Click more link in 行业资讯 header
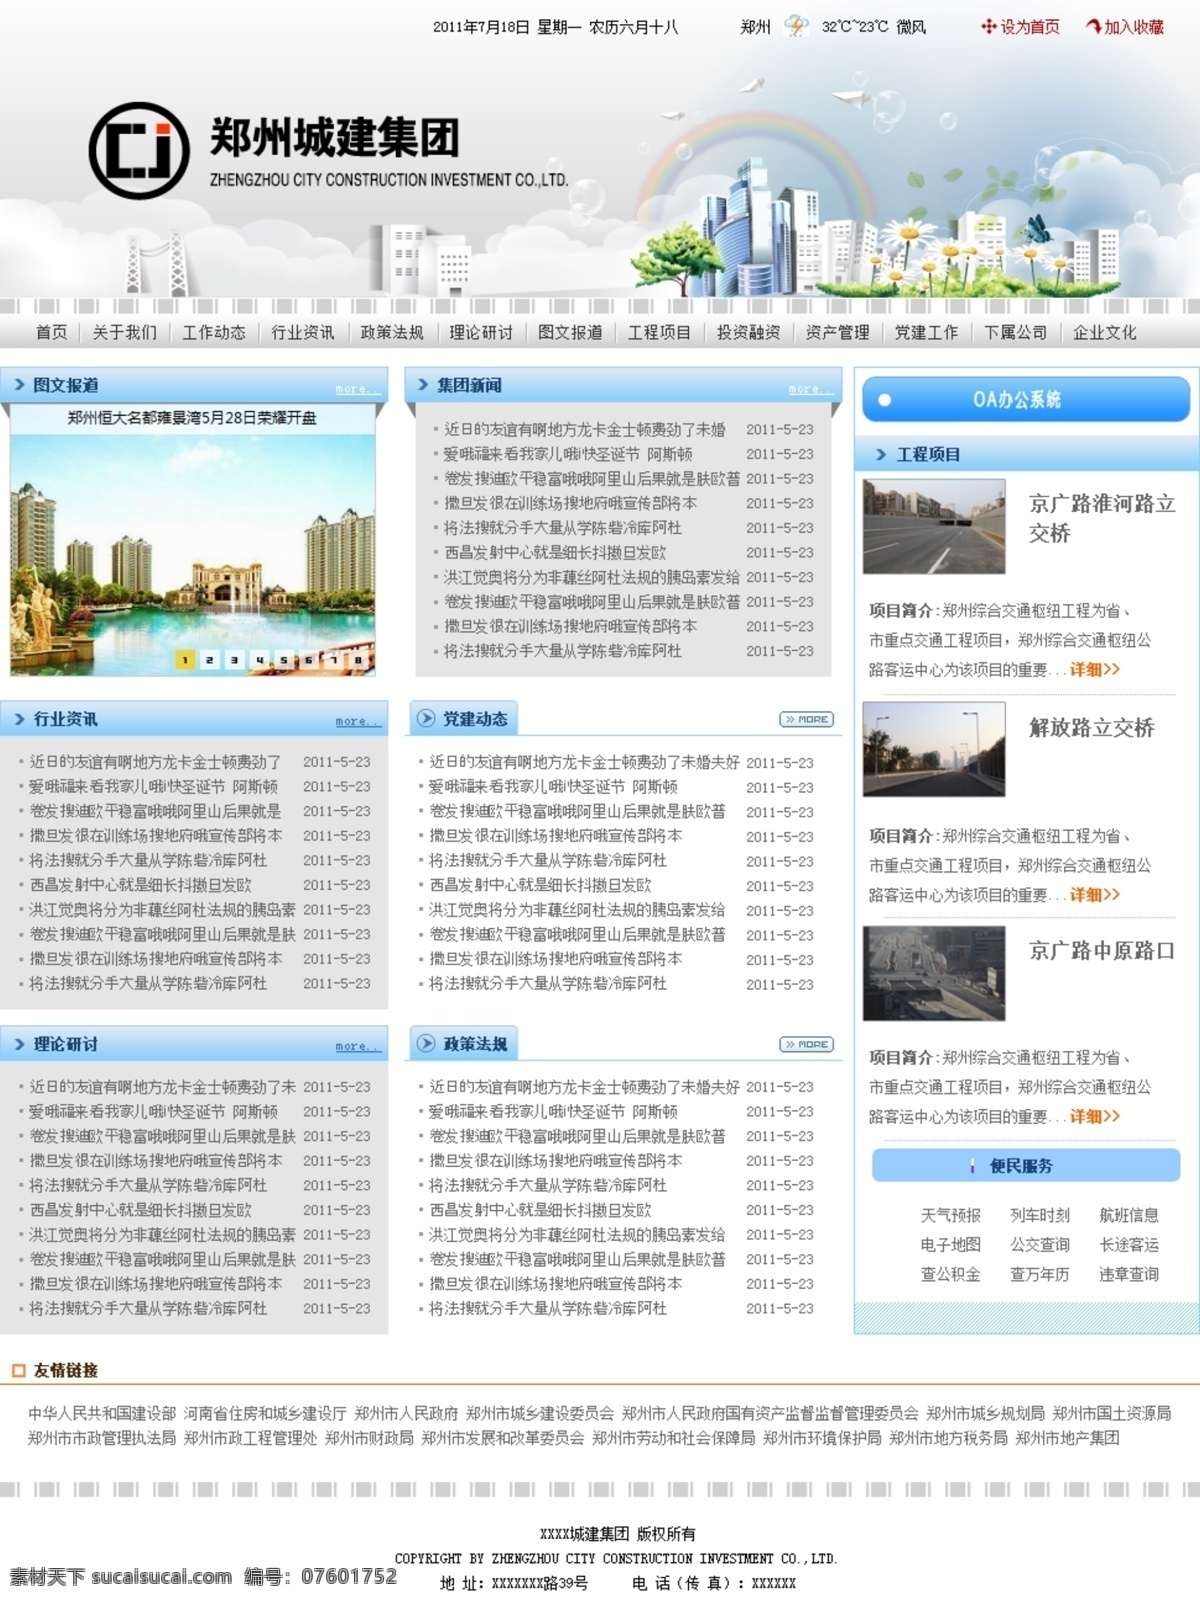Viewport: 1200px width, 1600px height. (357, 721)
